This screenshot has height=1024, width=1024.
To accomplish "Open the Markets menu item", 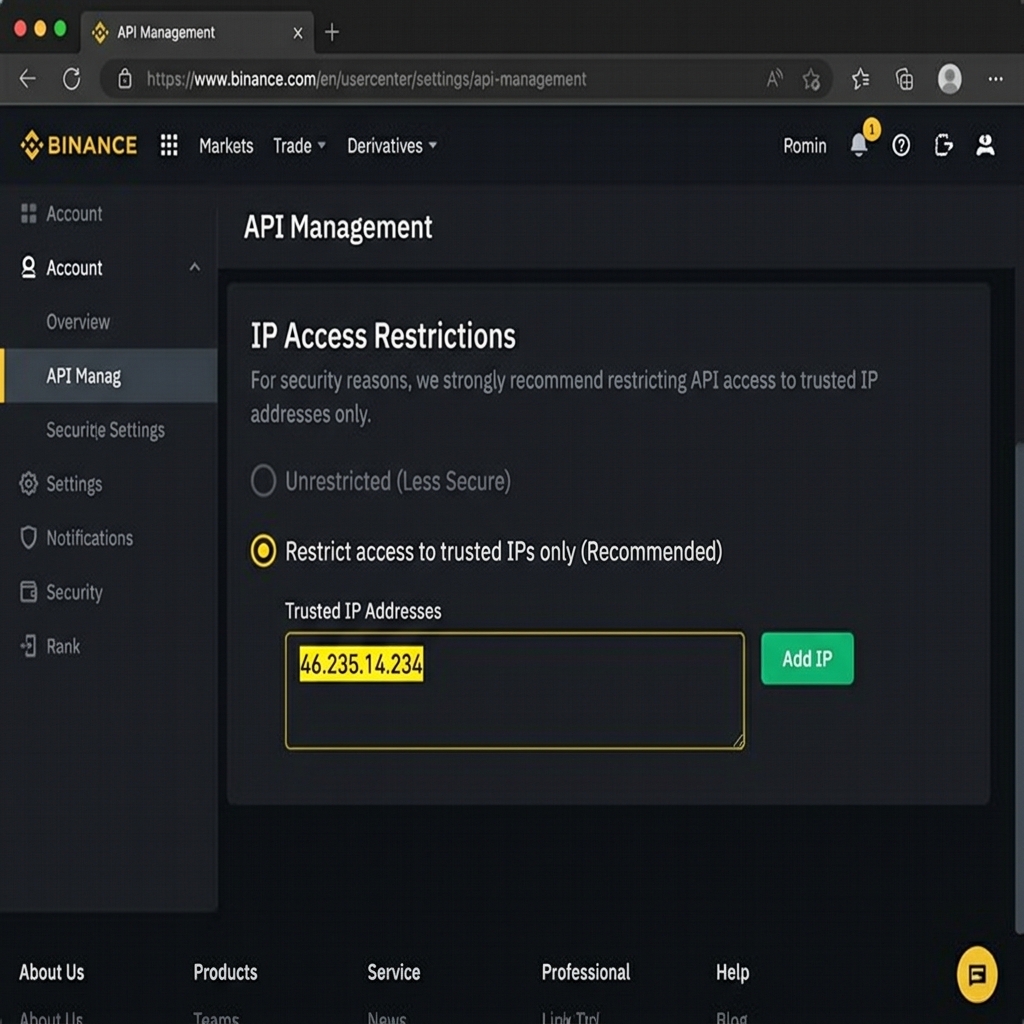I will coord(226,146).
